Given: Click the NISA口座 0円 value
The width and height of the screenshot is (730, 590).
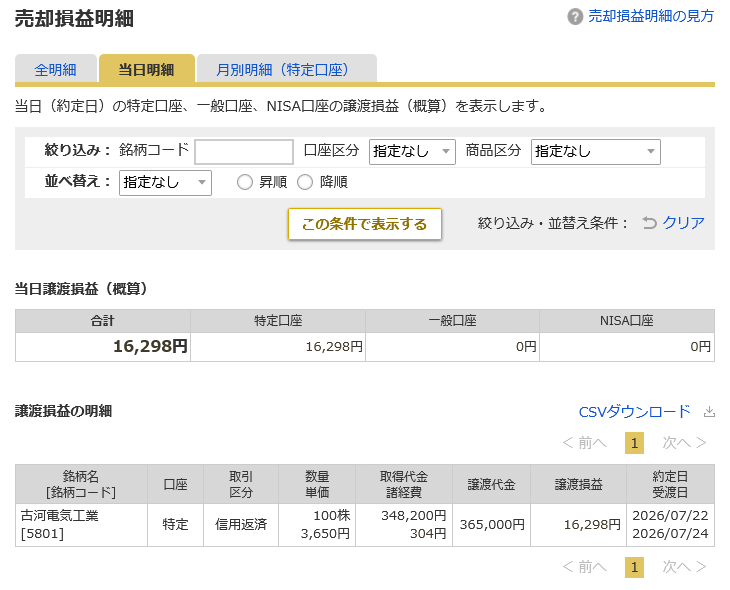Looking at the screenshot, I should (x=700, y=347).
